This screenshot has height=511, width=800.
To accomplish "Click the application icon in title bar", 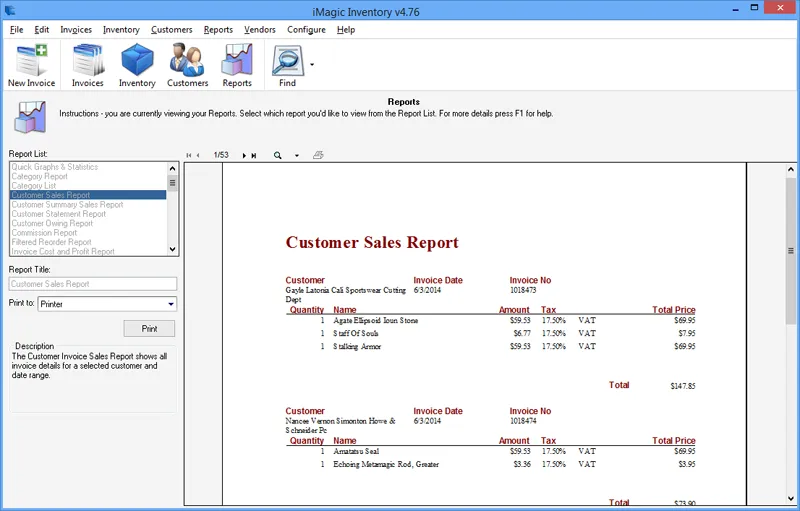I will (x=10, y=10).
